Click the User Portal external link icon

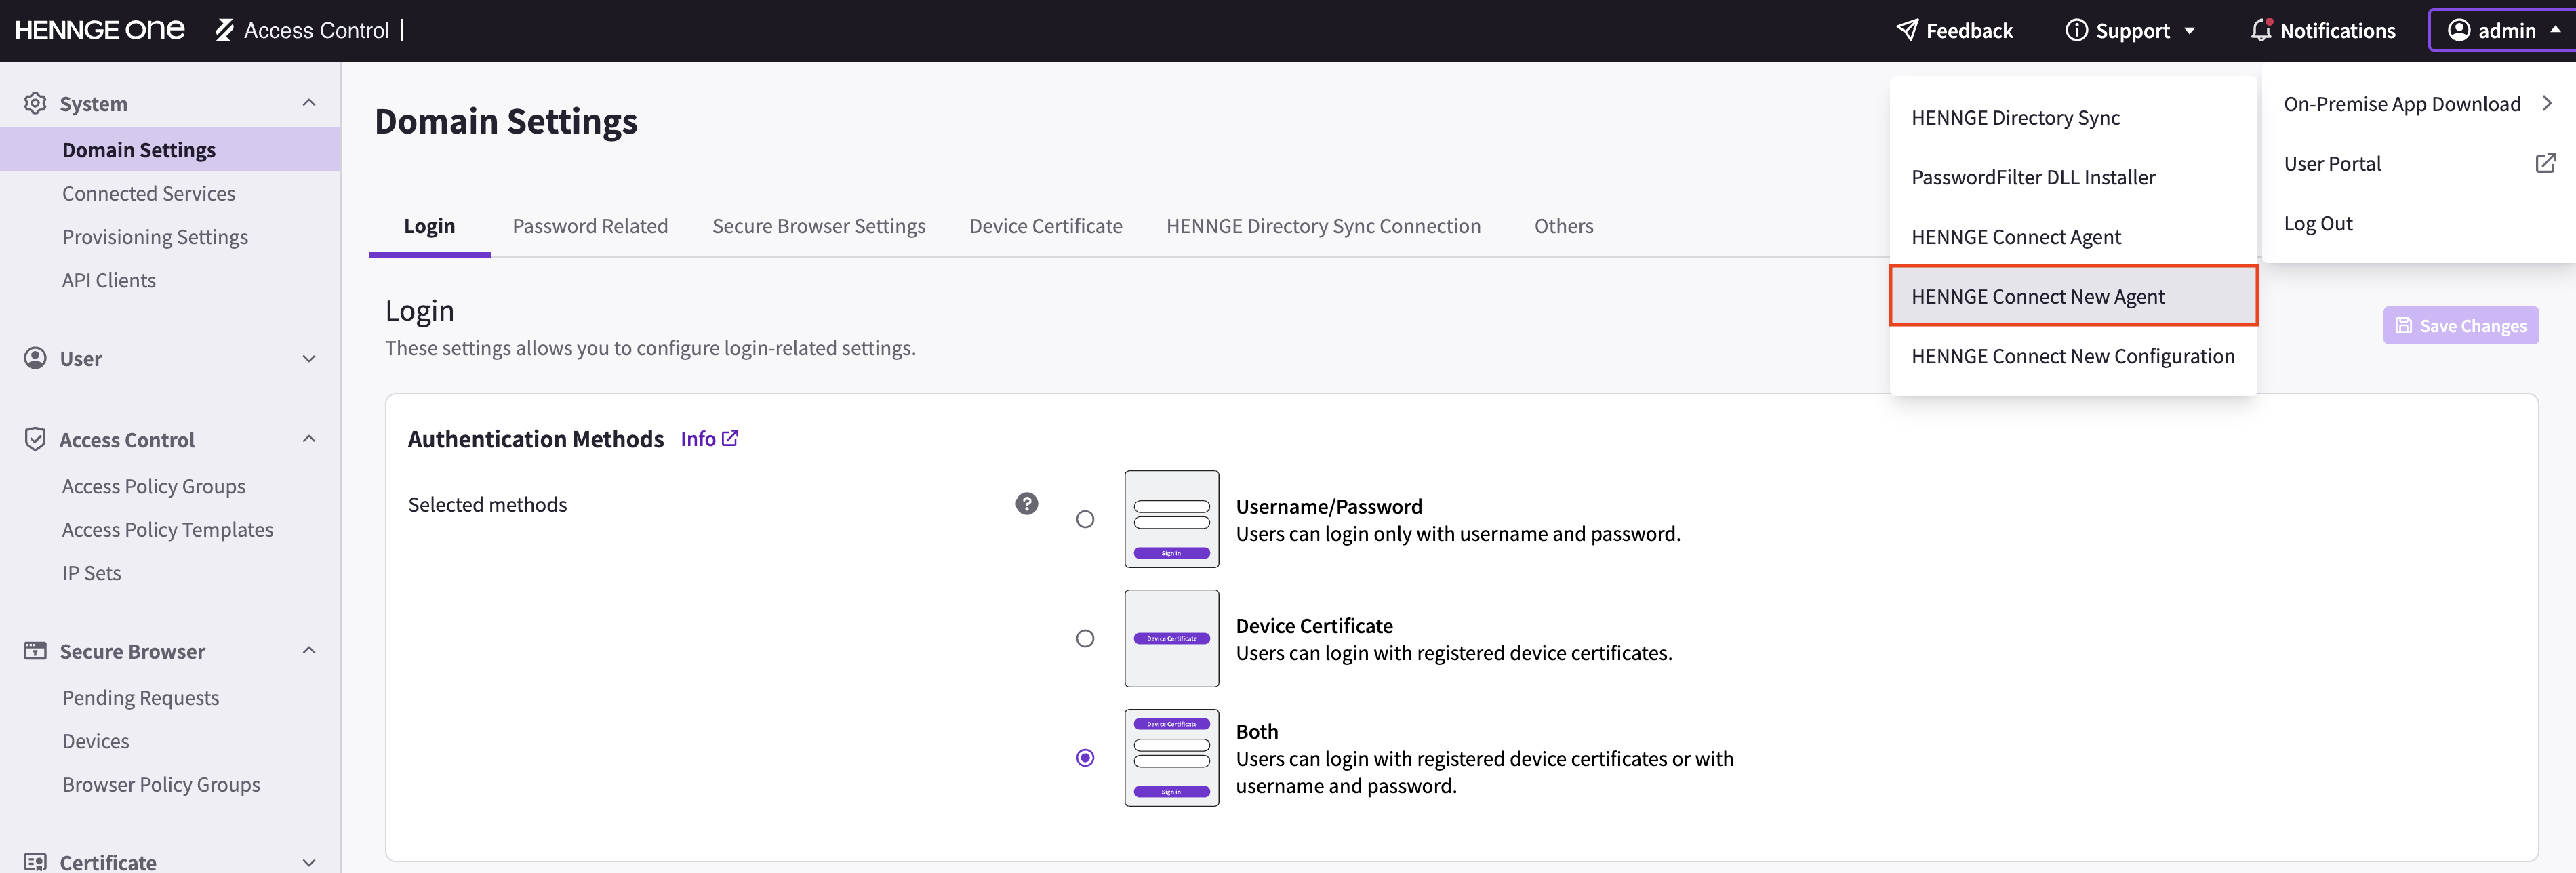coord(2545,163)
